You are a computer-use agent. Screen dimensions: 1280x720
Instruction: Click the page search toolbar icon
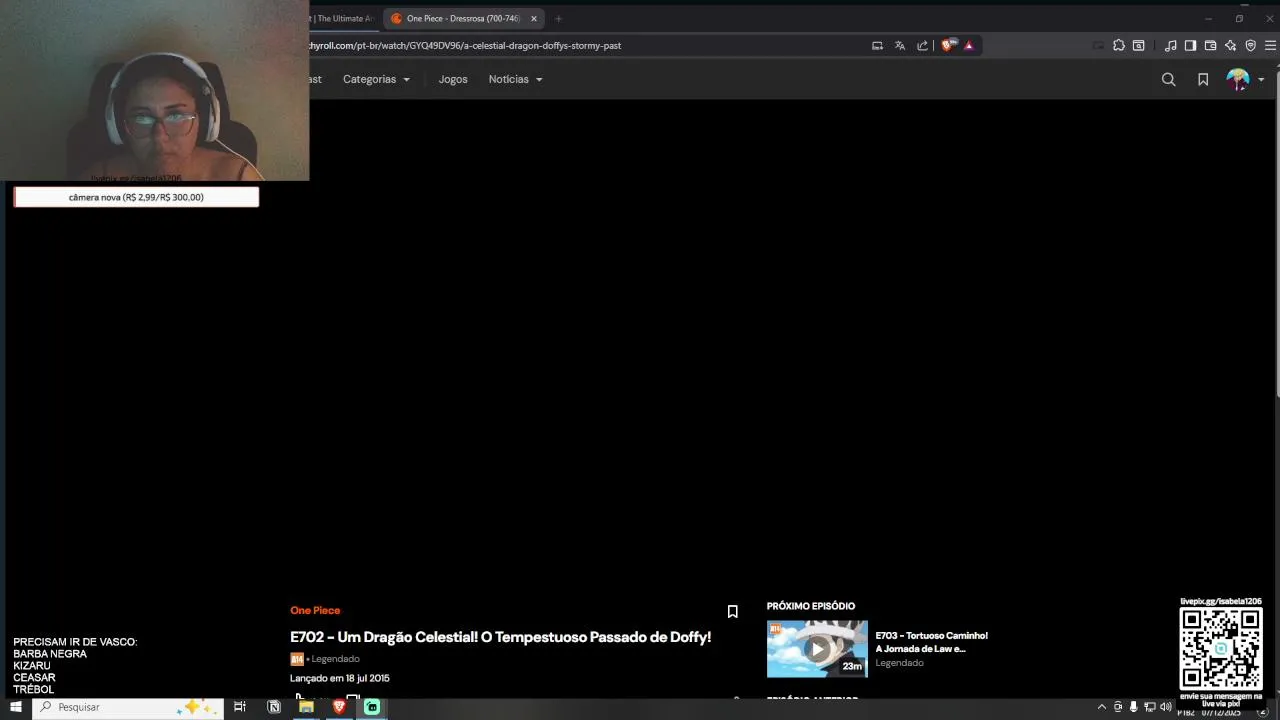pos(1138,45)
